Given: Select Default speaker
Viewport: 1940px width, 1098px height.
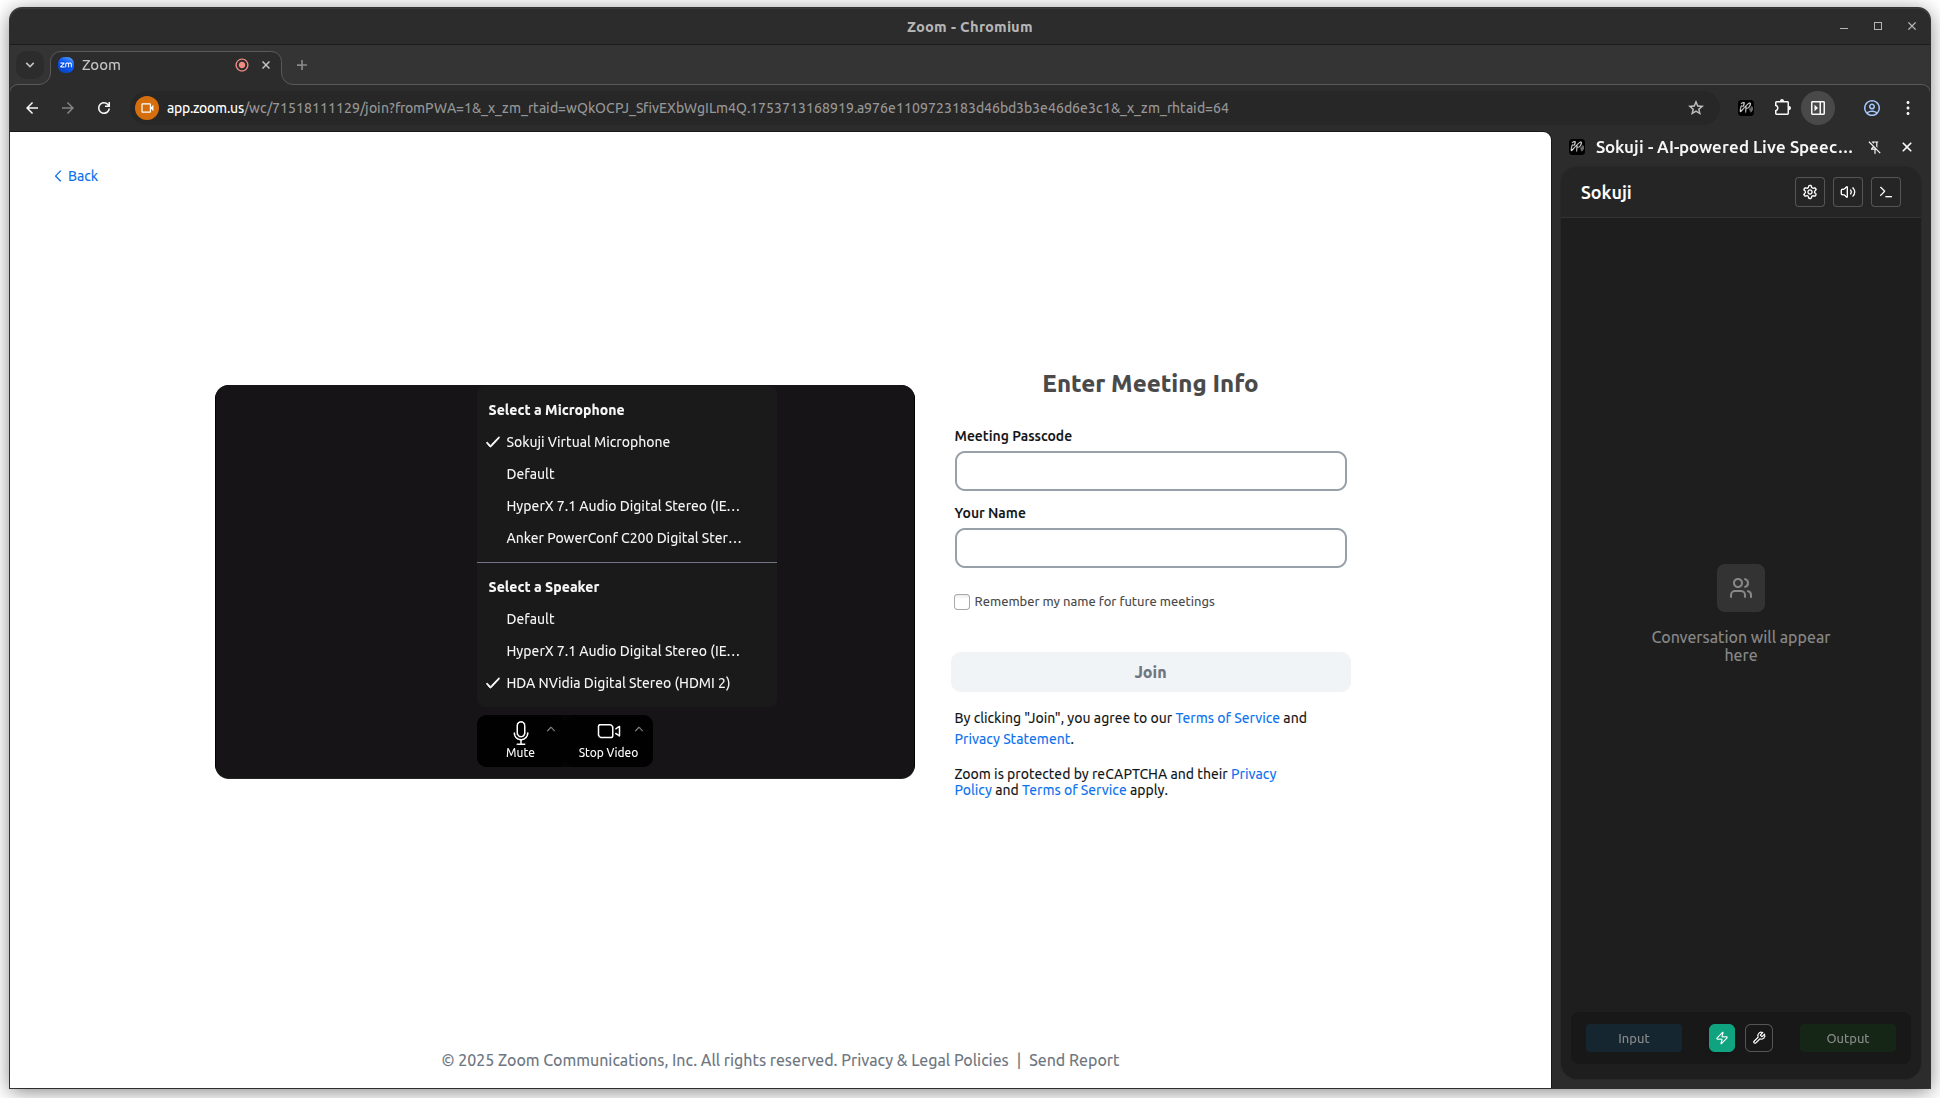Looking at the screenshot, I should tap(627, 619).
